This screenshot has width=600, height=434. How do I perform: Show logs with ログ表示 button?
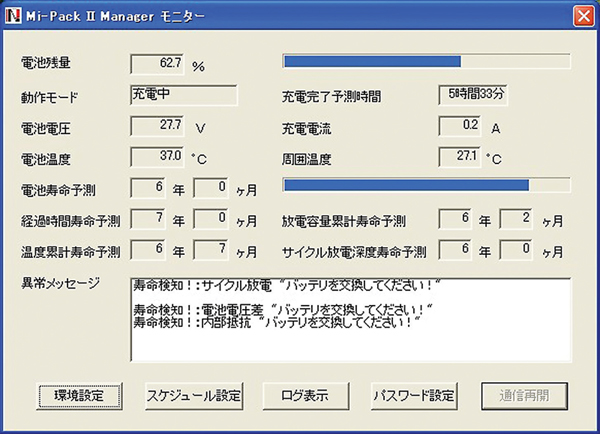tap(303, 394)
